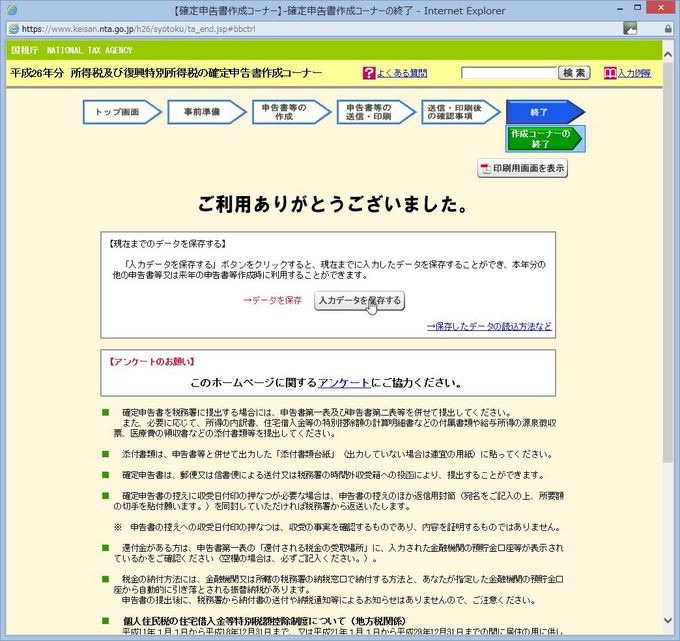Click the 個人住民税の住宅借入金等特別税額控除制度について heading
Screen dimensions: 680x641
click(x=264, y=621)
